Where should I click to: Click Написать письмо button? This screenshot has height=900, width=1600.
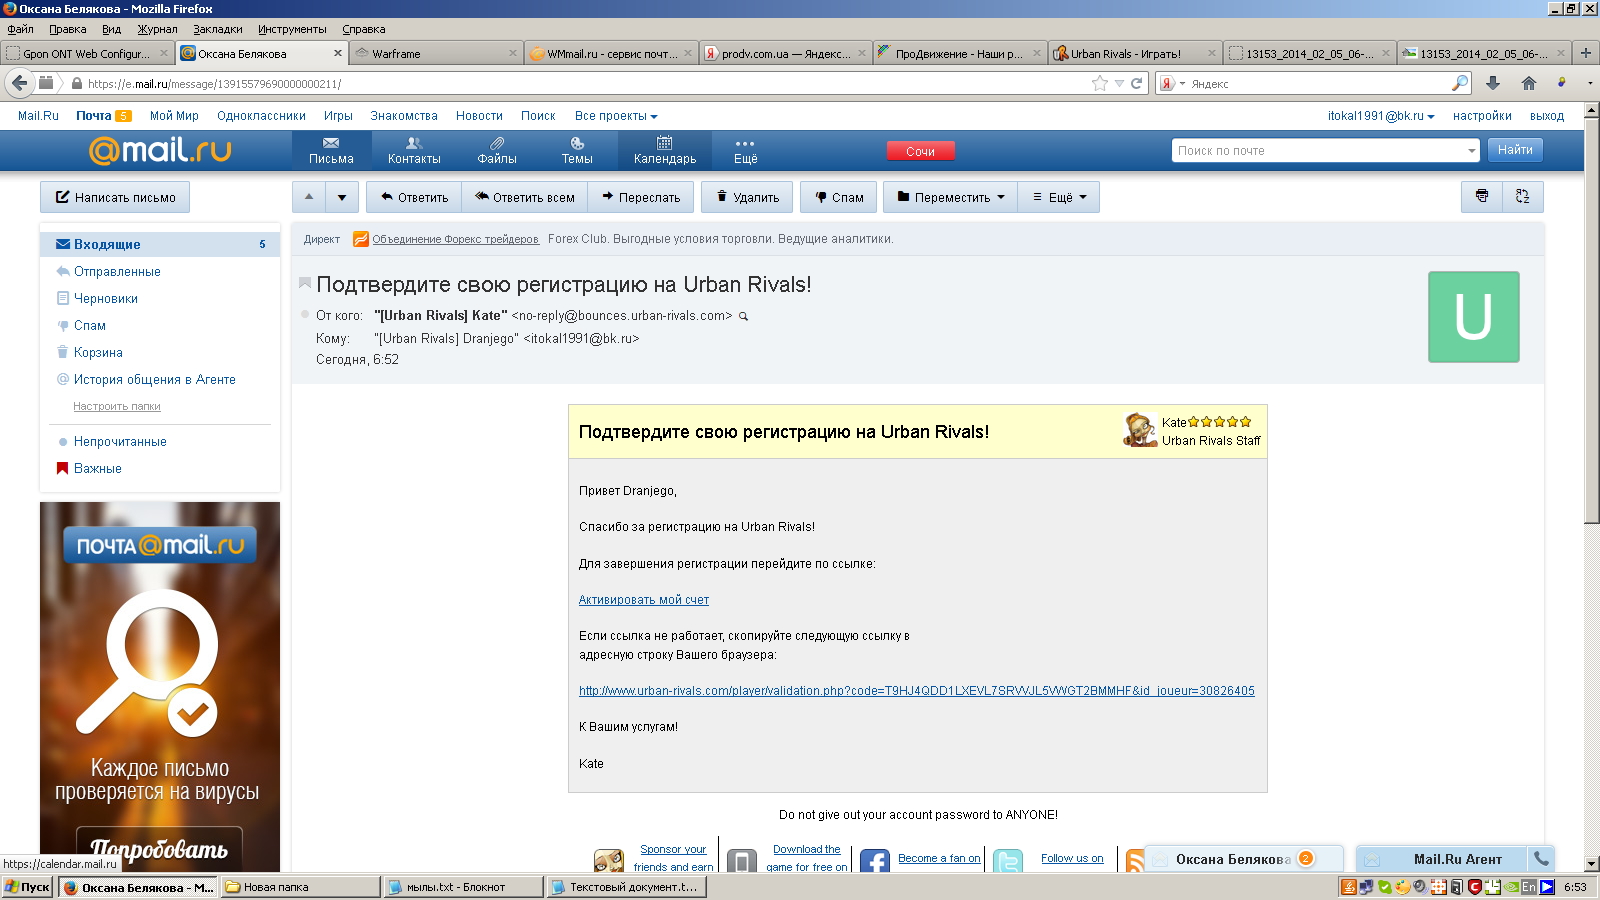click(x=115, y=197)
